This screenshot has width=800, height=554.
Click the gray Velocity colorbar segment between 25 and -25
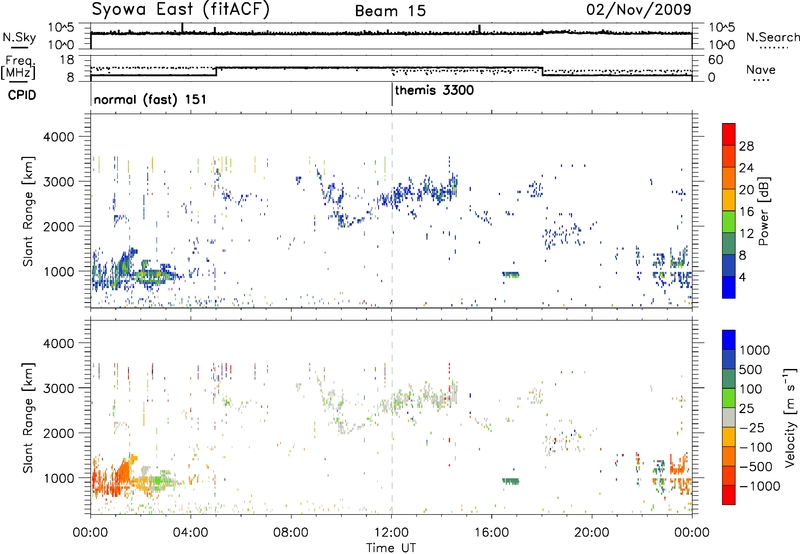729,417
